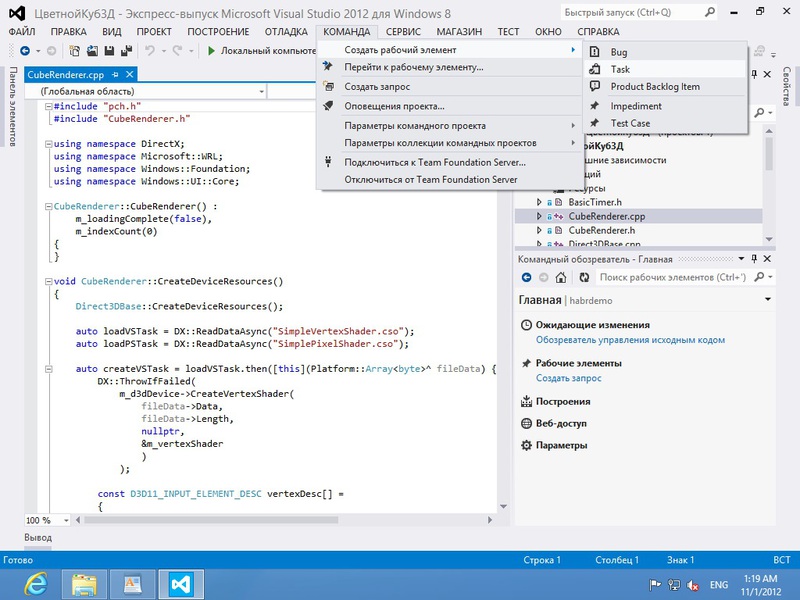
Task: Click the Save All toolbar icon
Action: coord(126,51)
